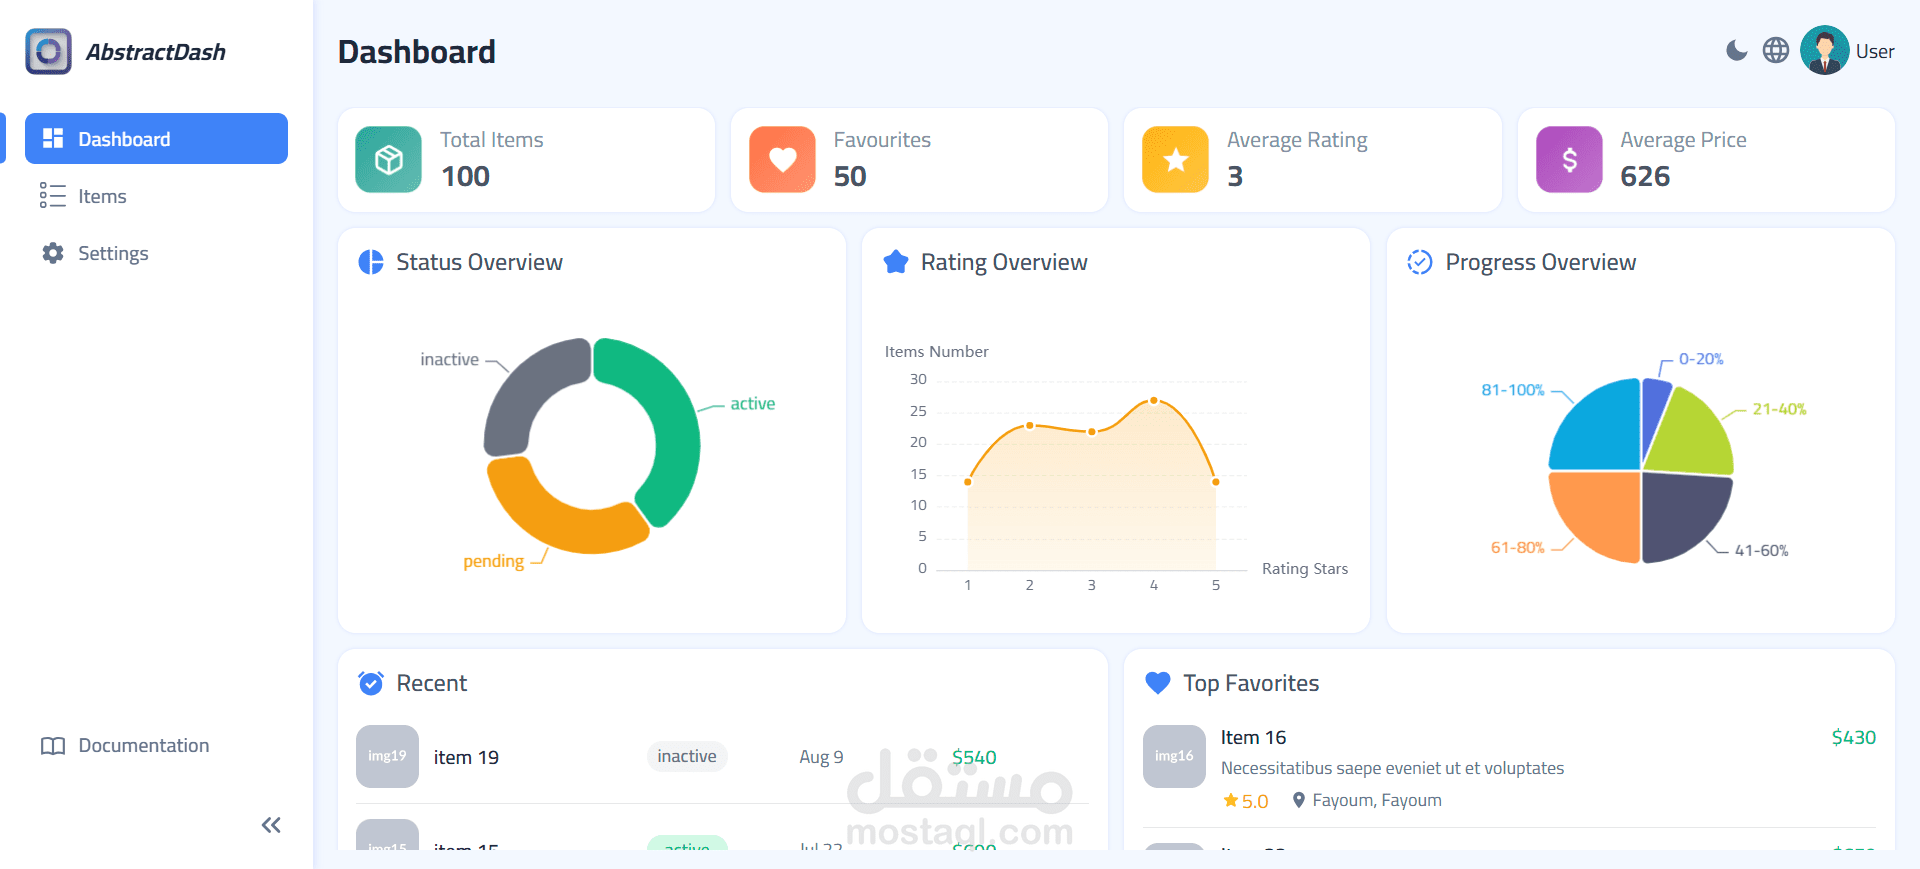The height and width of the screenshot is (869, 1920).
Task: Click the Aug 9 date
Action: 821,757
